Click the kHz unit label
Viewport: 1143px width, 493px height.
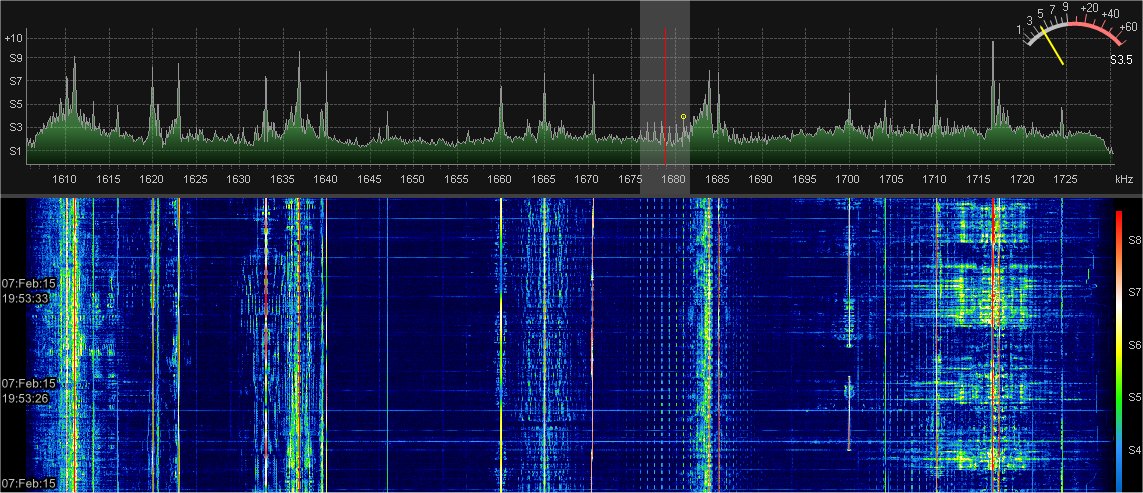(x=1123, y=180)
